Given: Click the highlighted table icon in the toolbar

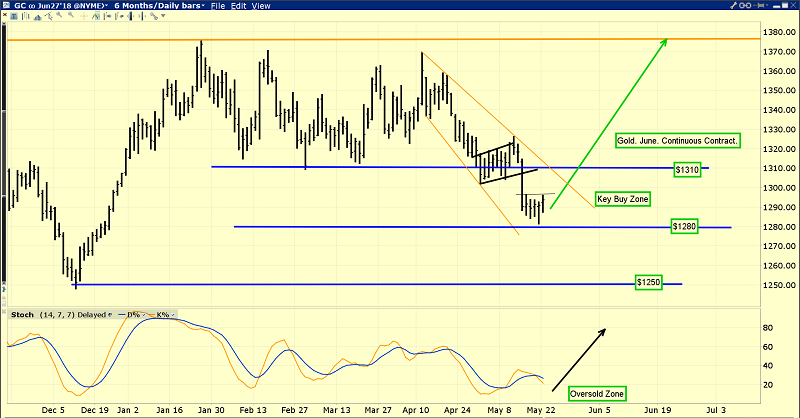Looking at the screenshot, I should pyautogui.click(x=14, y=16).
